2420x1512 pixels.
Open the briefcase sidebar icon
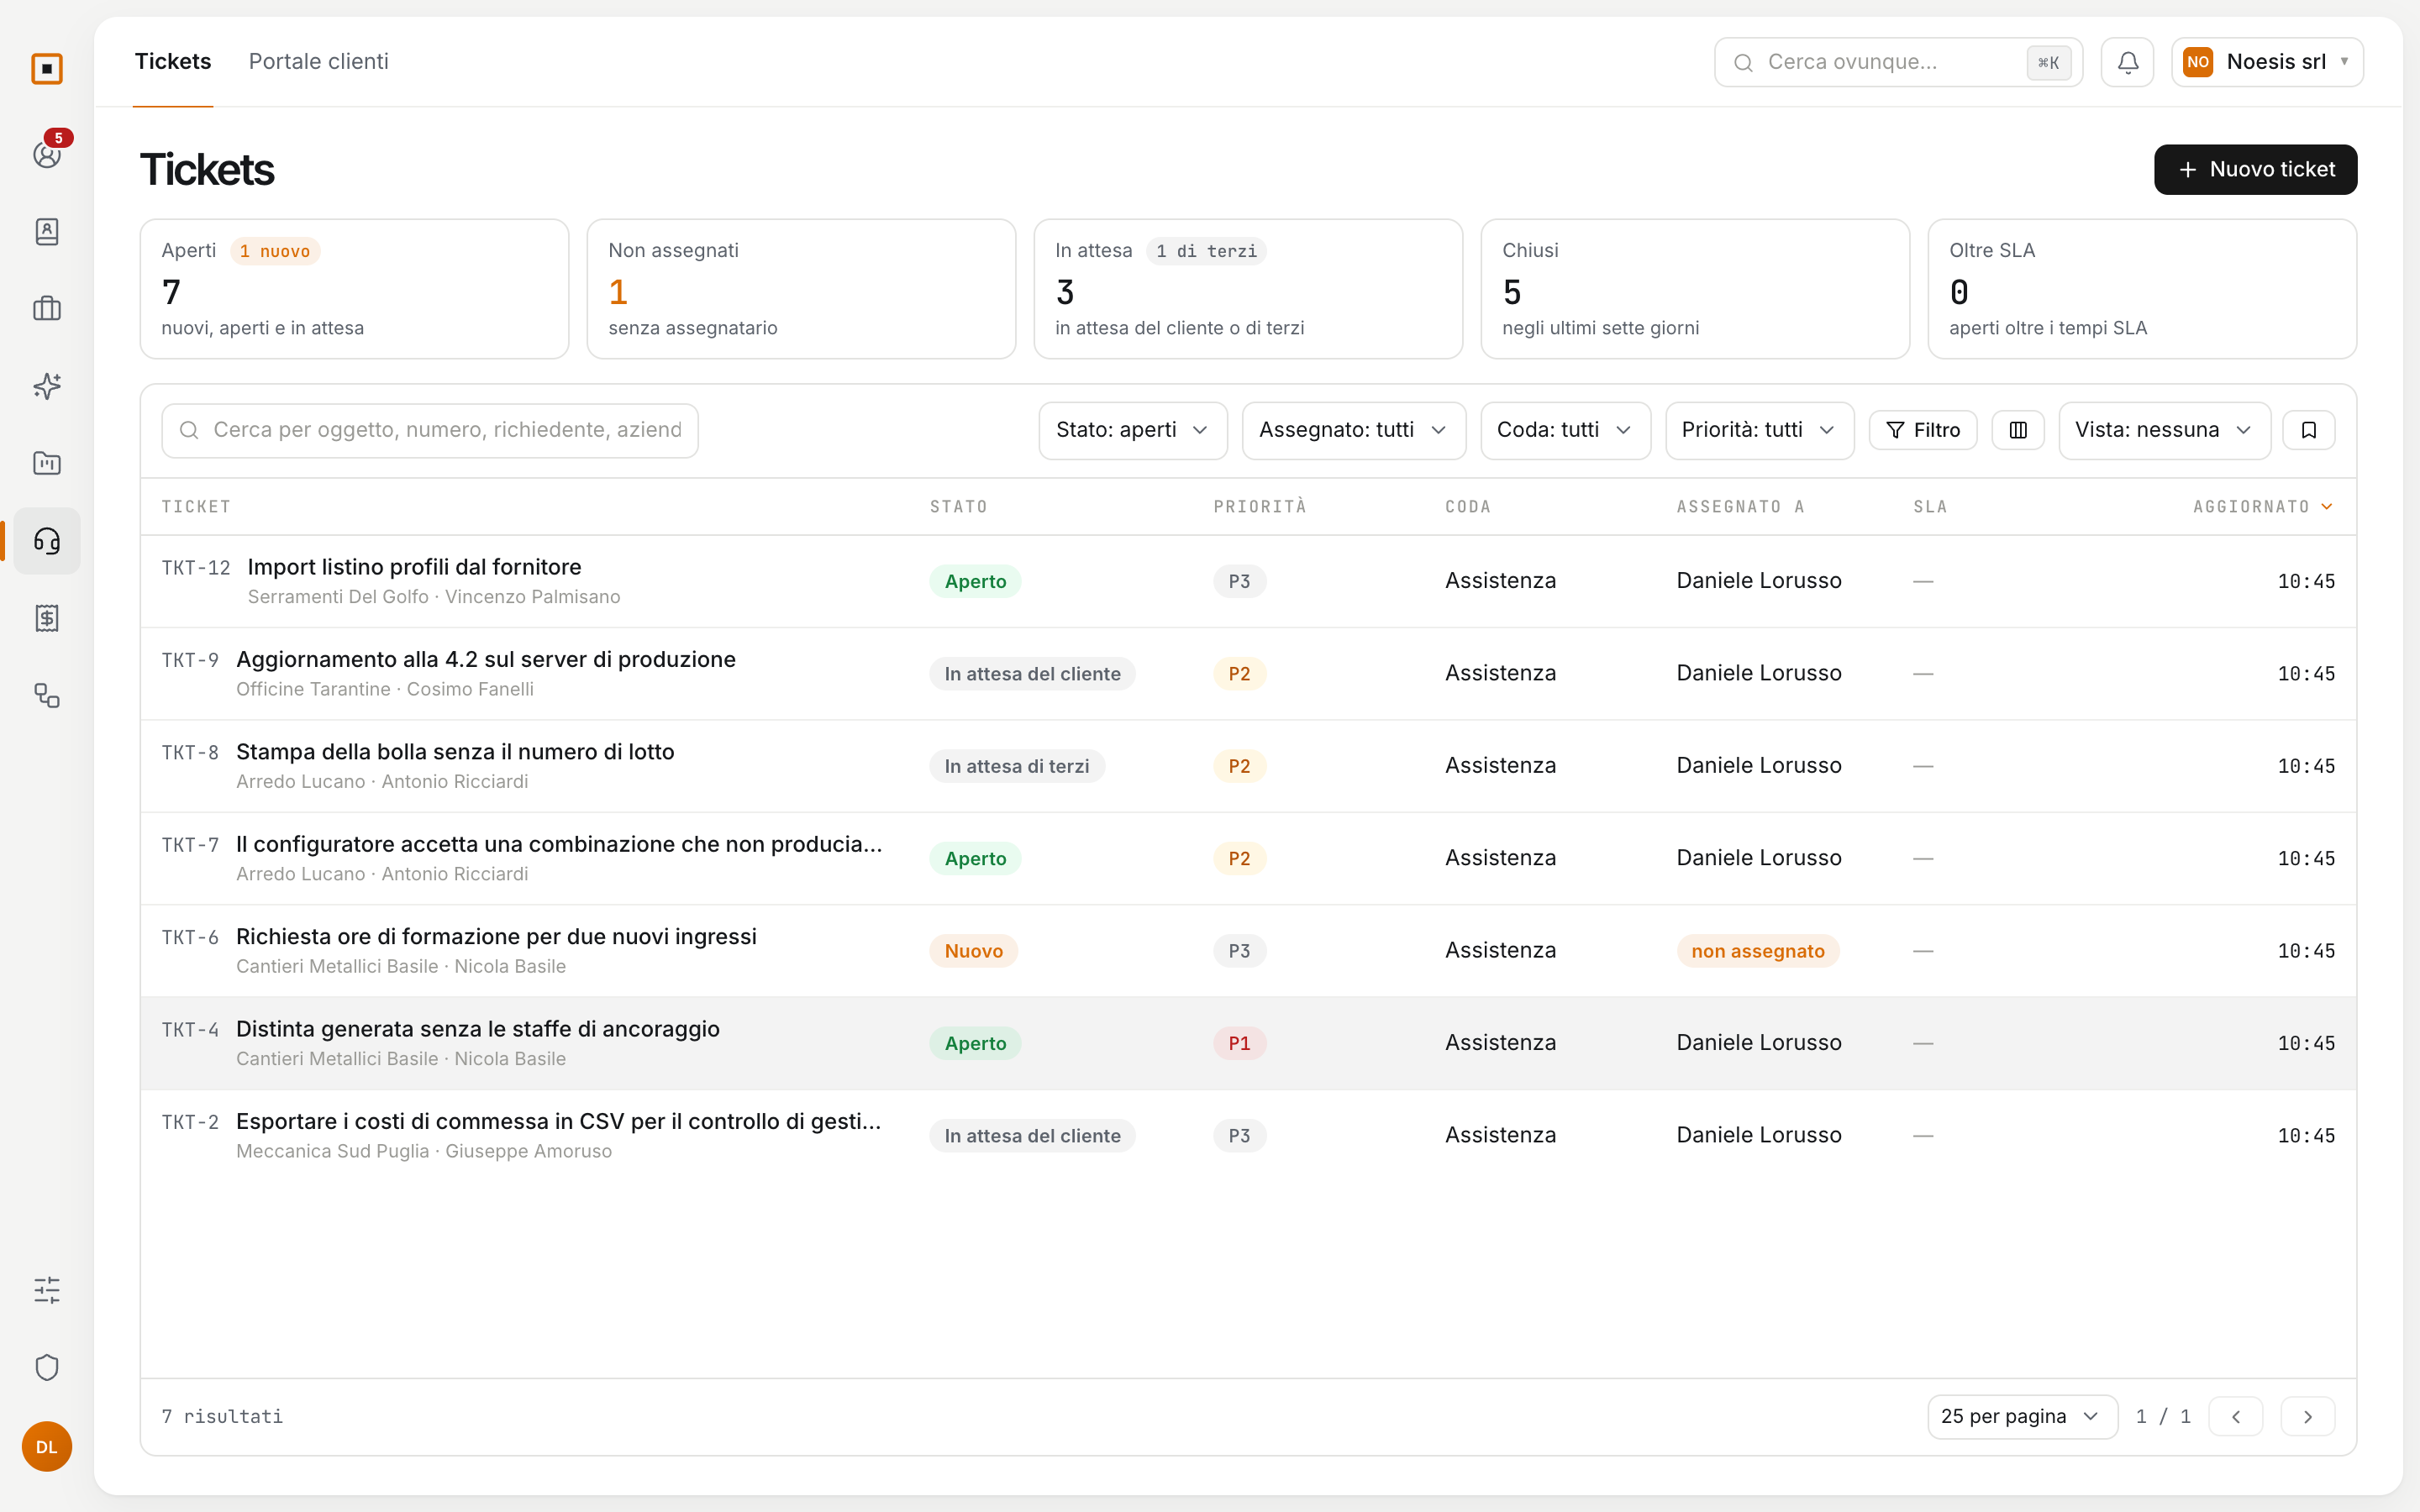tap(47, 309)
